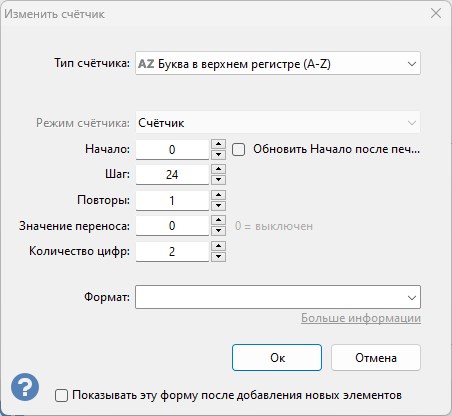Increase the Повторы value with up arrow
Viewport: 452px width, 416px height.
click(218, 195)
